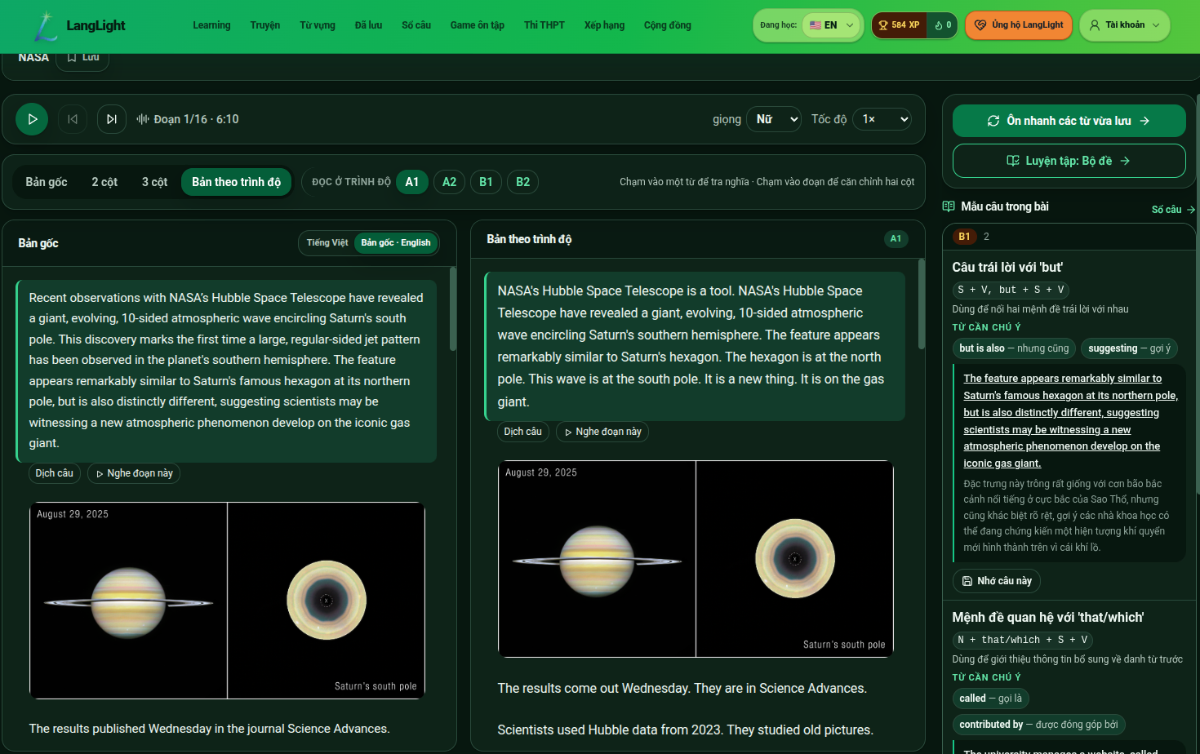Click the Saturn image in original panel

pos(227,600)
